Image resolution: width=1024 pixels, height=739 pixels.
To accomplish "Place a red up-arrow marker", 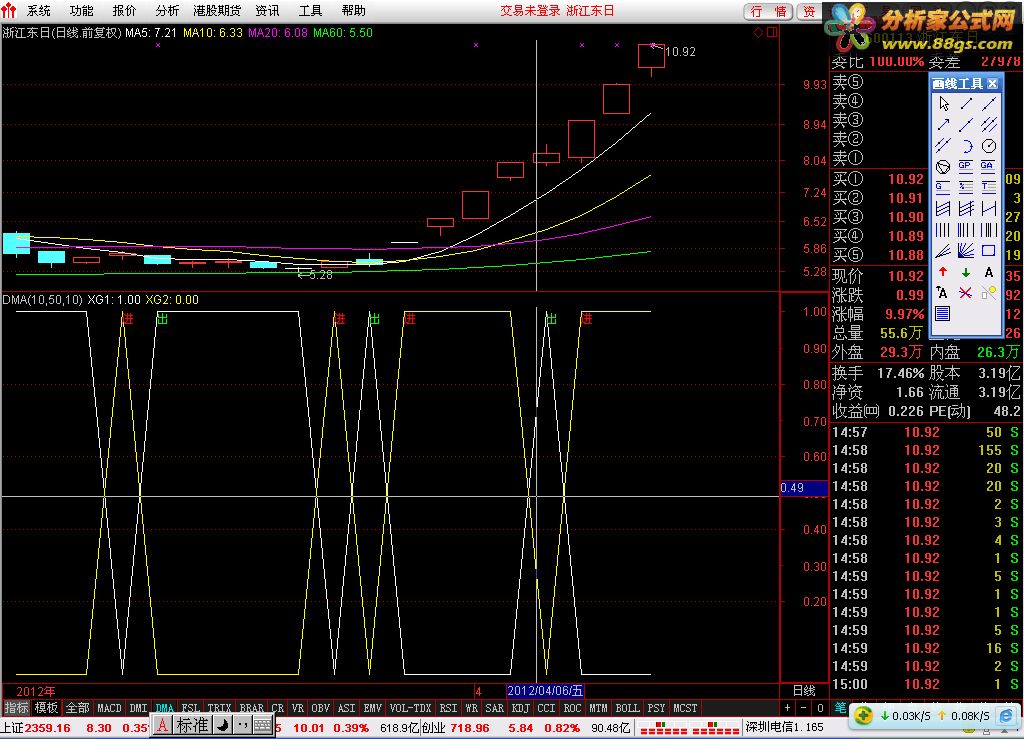I will [x=943, y=272].
